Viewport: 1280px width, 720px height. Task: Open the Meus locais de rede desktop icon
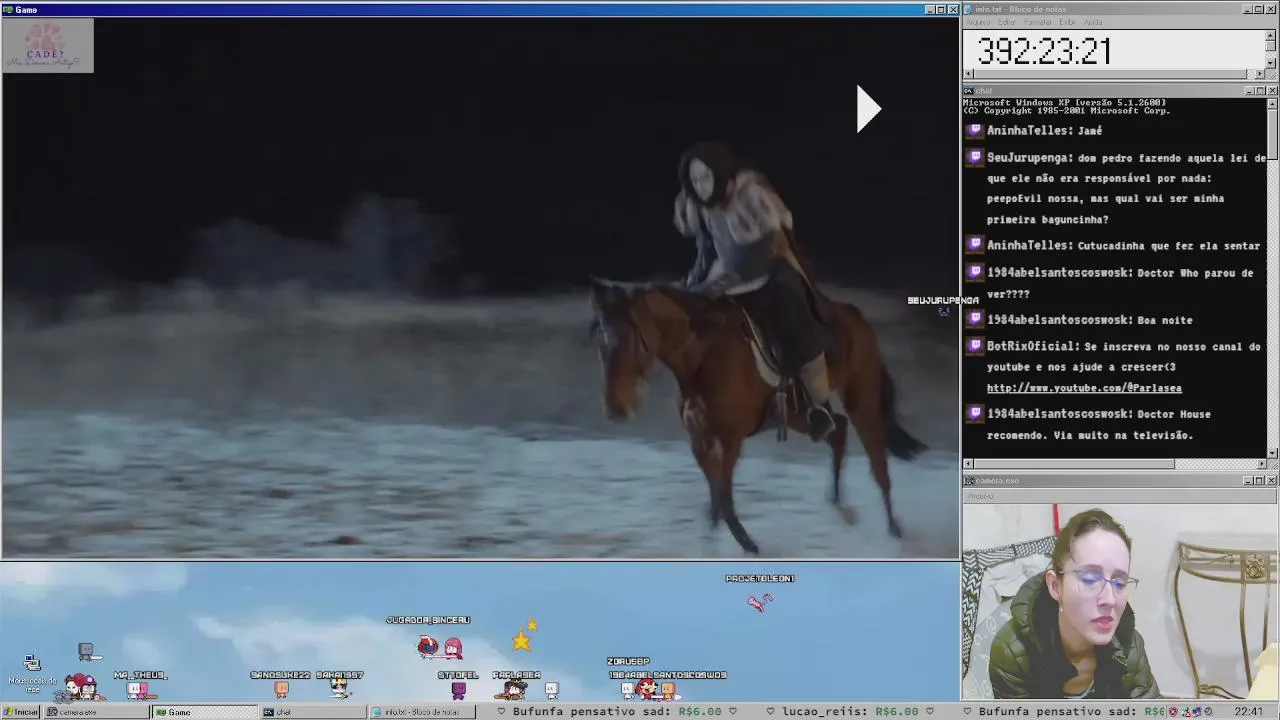coord(32,671)
